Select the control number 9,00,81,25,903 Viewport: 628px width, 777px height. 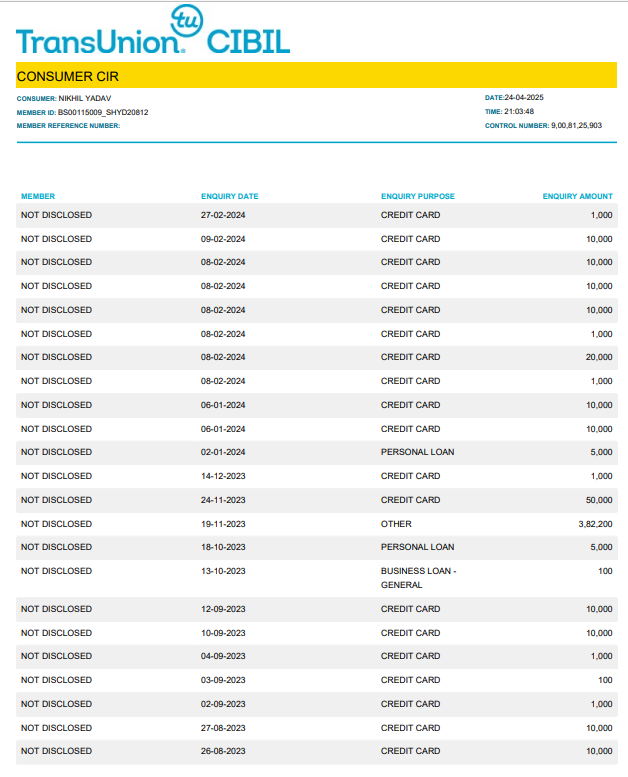[576, 125]
